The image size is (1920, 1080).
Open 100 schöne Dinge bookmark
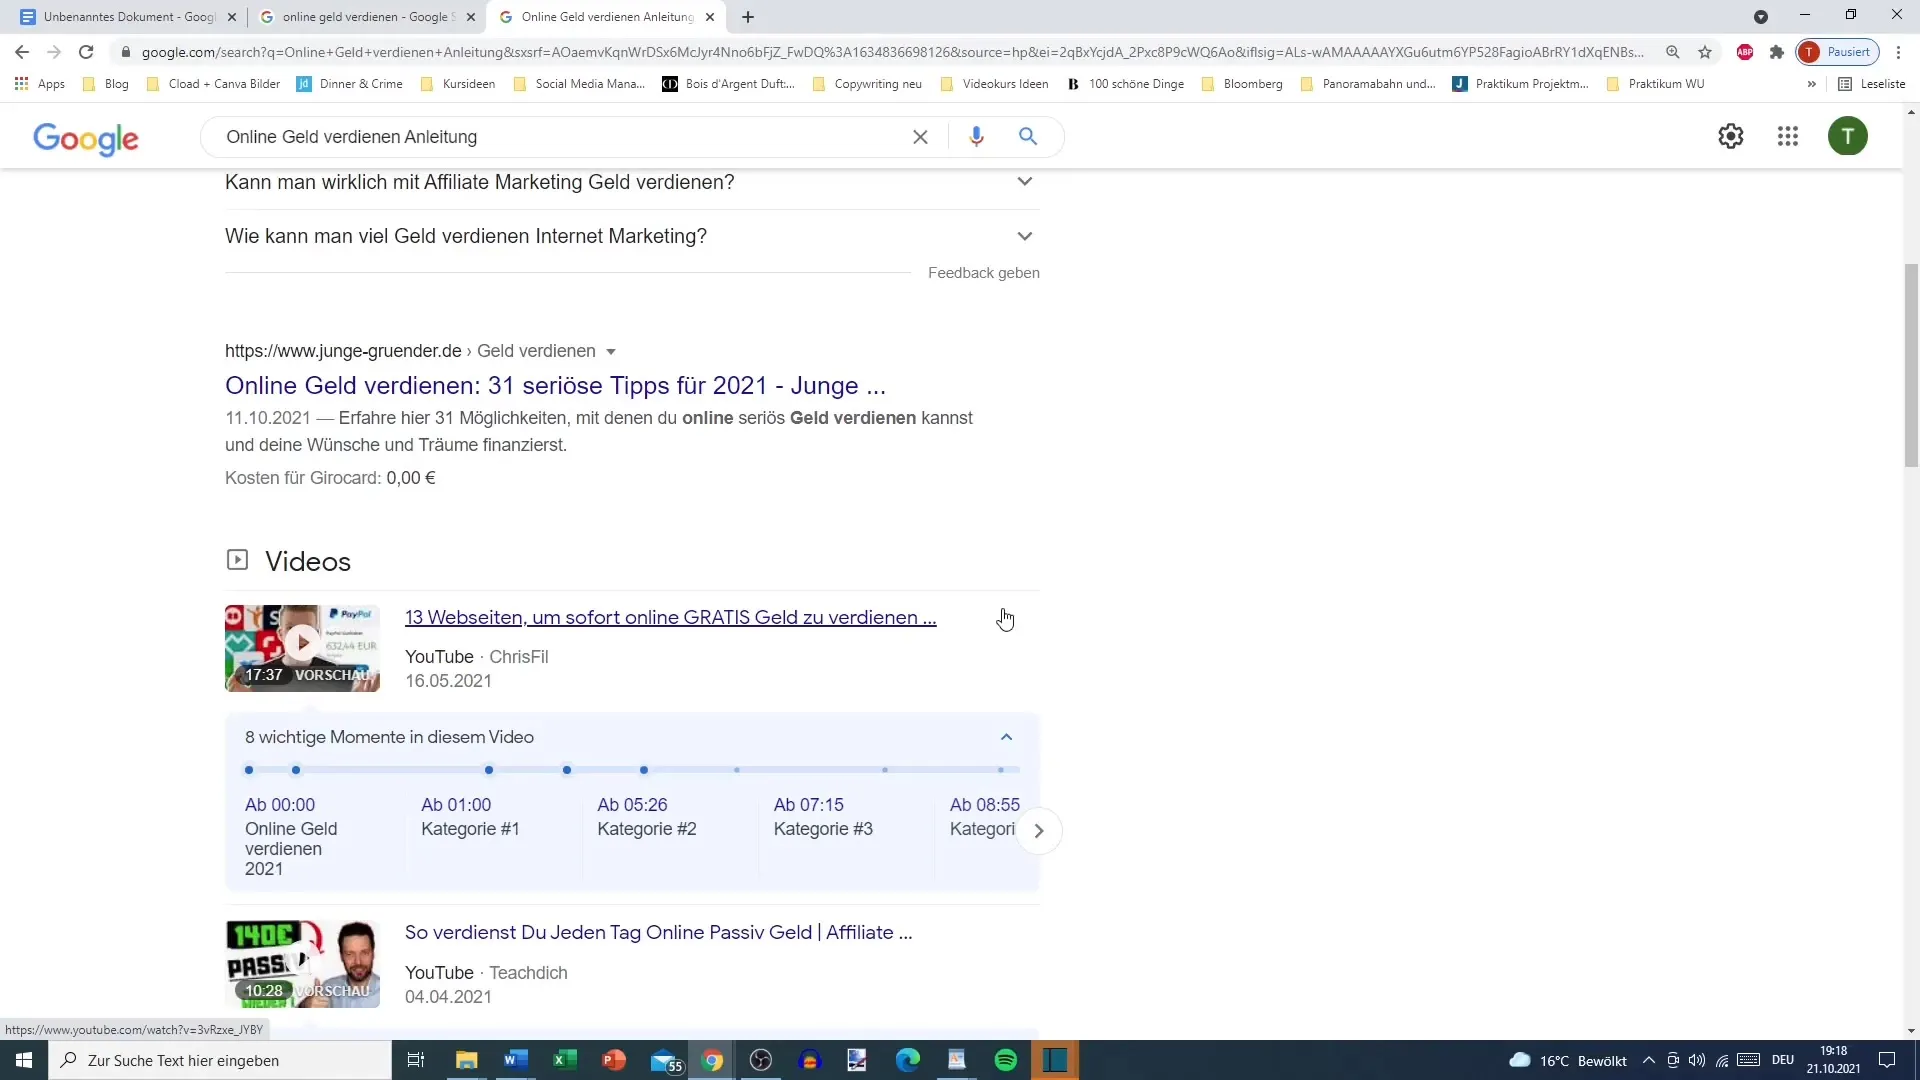[1126, 84]
